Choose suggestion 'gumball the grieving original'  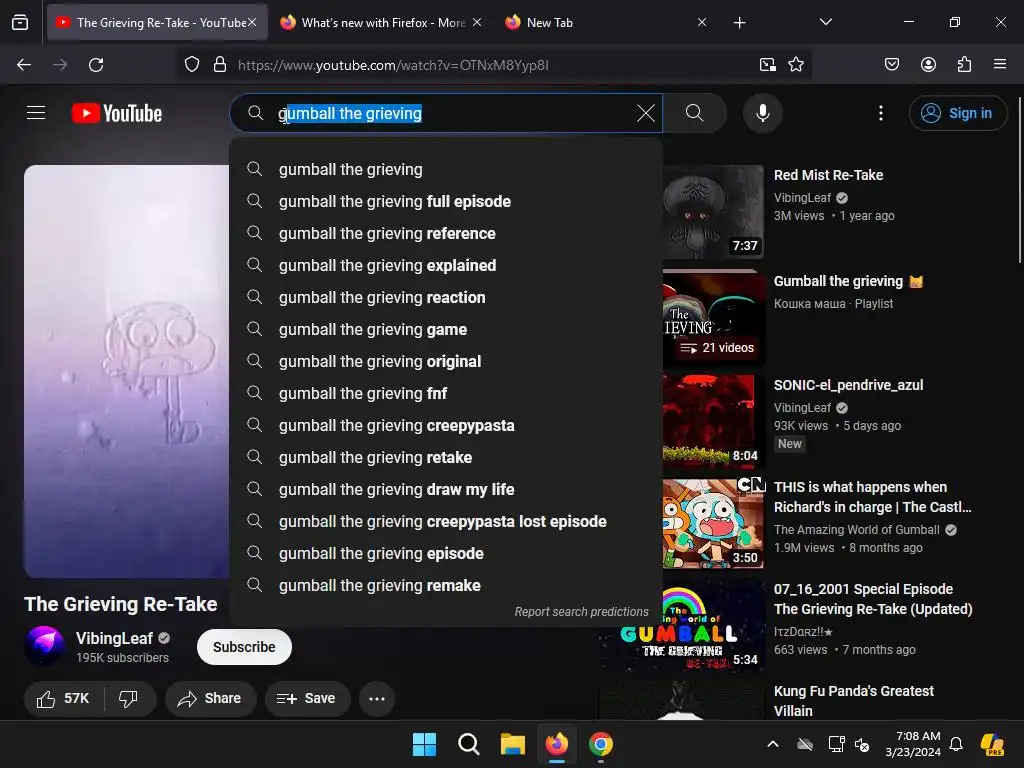446,361
